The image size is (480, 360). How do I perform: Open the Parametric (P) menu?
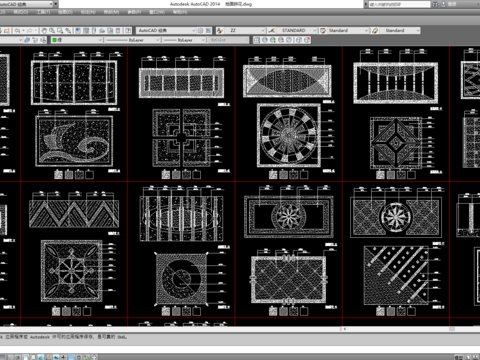click(134, 12)
